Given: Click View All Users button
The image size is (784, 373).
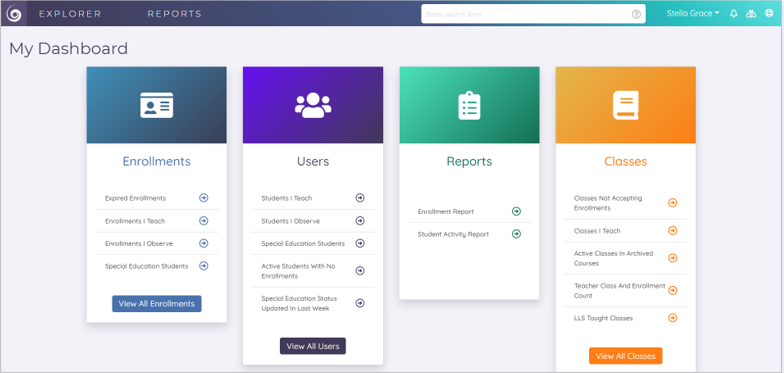Looking at the screenshot, I should pos(313,346).
